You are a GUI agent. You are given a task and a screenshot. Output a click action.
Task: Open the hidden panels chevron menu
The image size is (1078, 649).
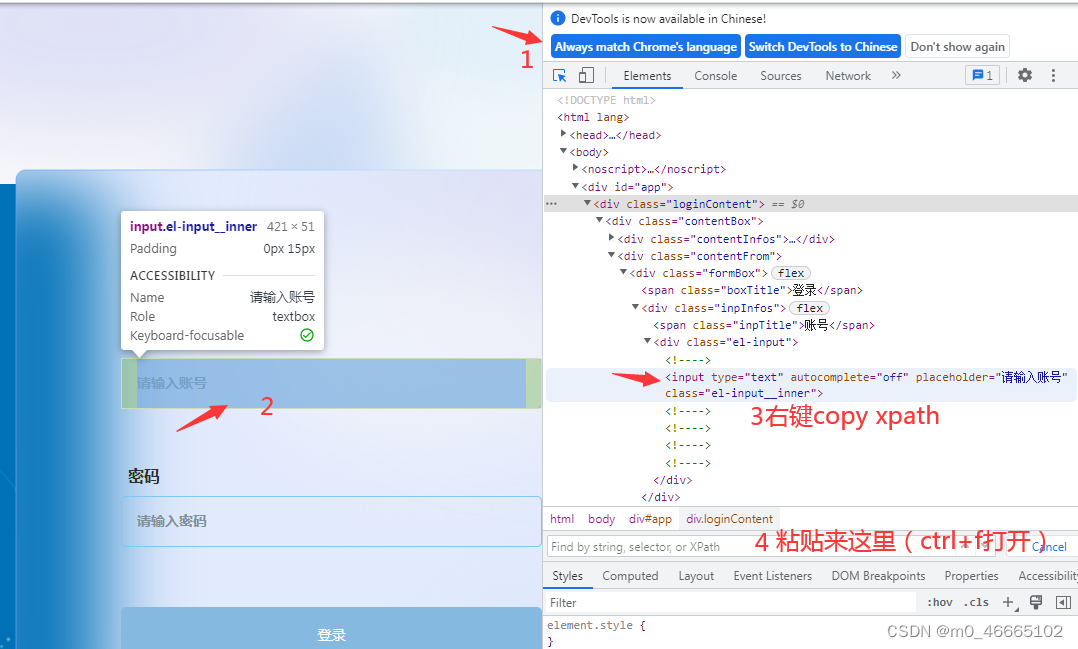[x=896, y=75]
